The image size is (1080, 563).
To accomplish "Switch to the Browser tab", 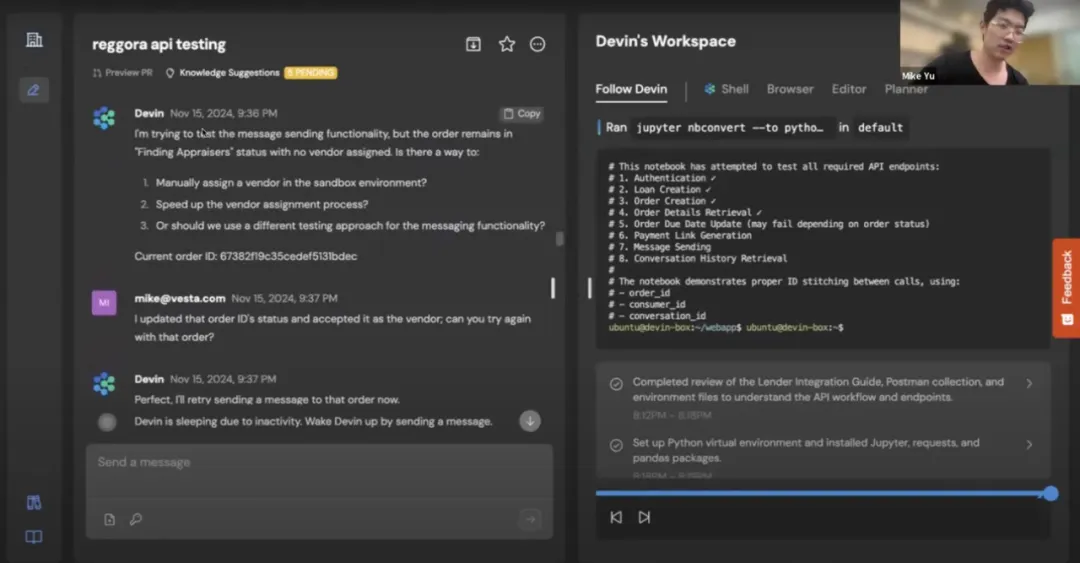I will point(790,89).
